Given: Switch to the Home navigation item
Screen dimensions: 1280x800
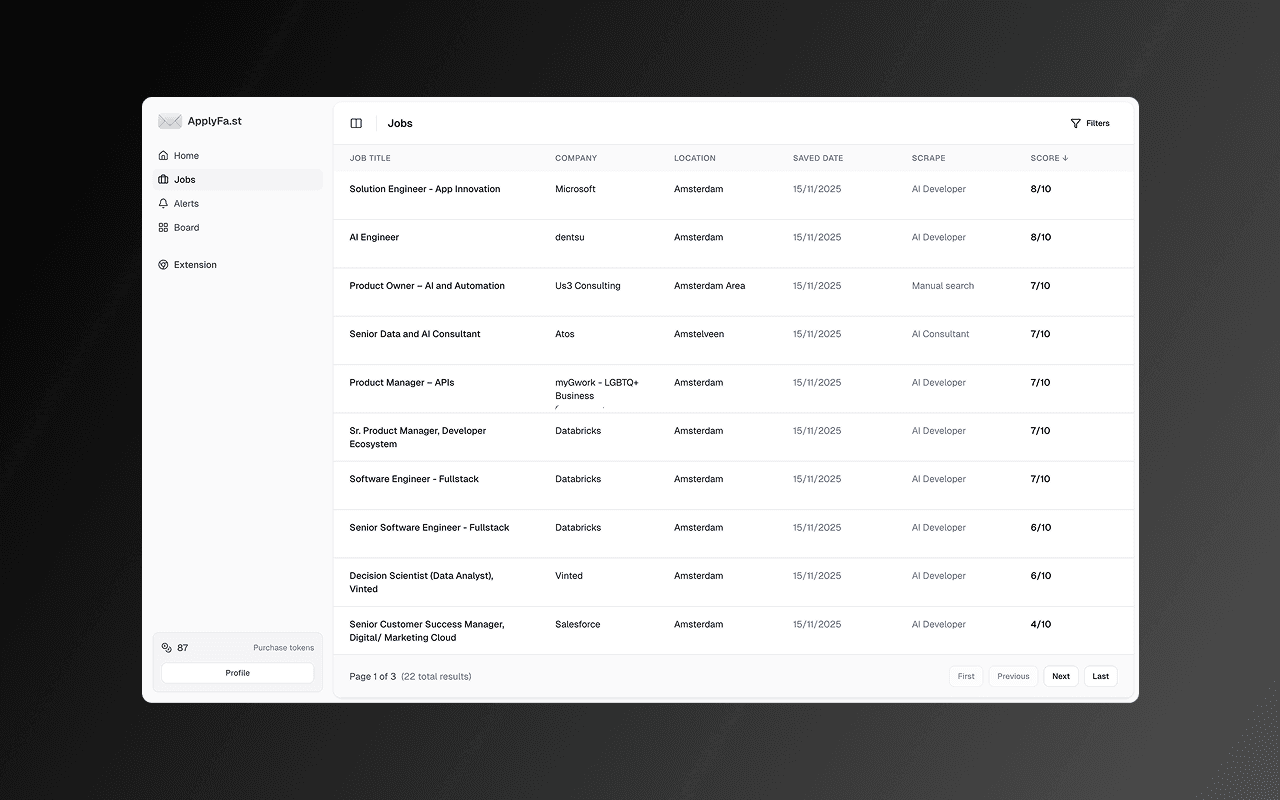Looking at the screenshot, I should point(184,155).
